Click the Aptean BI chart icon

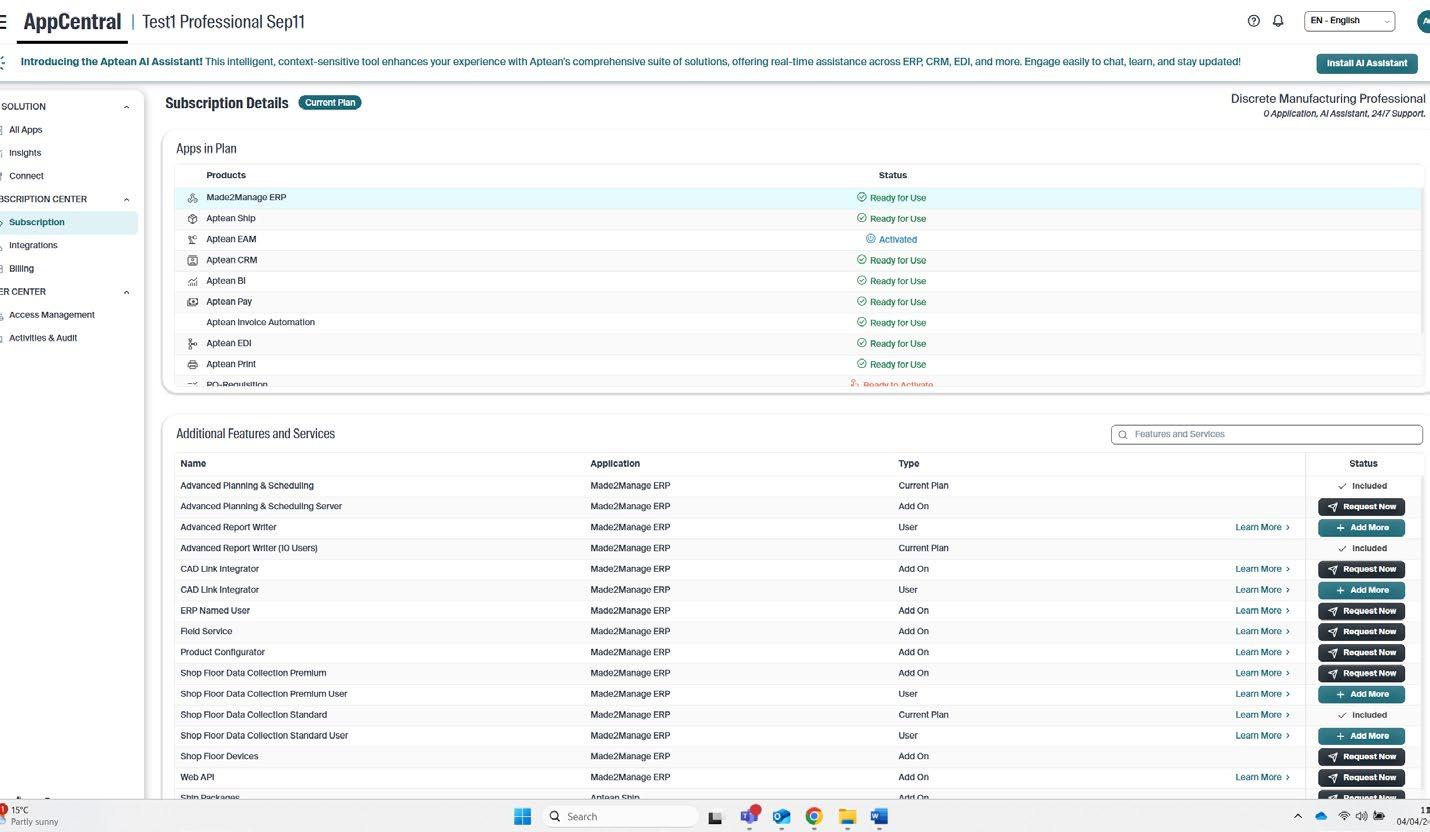(193, 281)
